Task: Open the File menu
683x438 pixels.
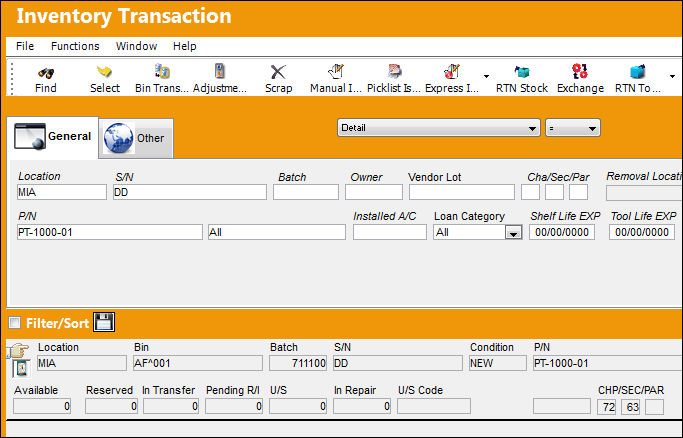Action: tap(25, 46)
